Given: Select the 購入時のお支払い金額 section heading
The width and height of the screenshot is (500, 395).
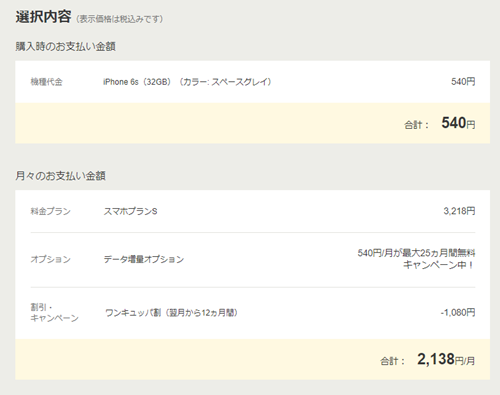Looking at the screenshot, I should pyautogui.click(x=66, y=46).
